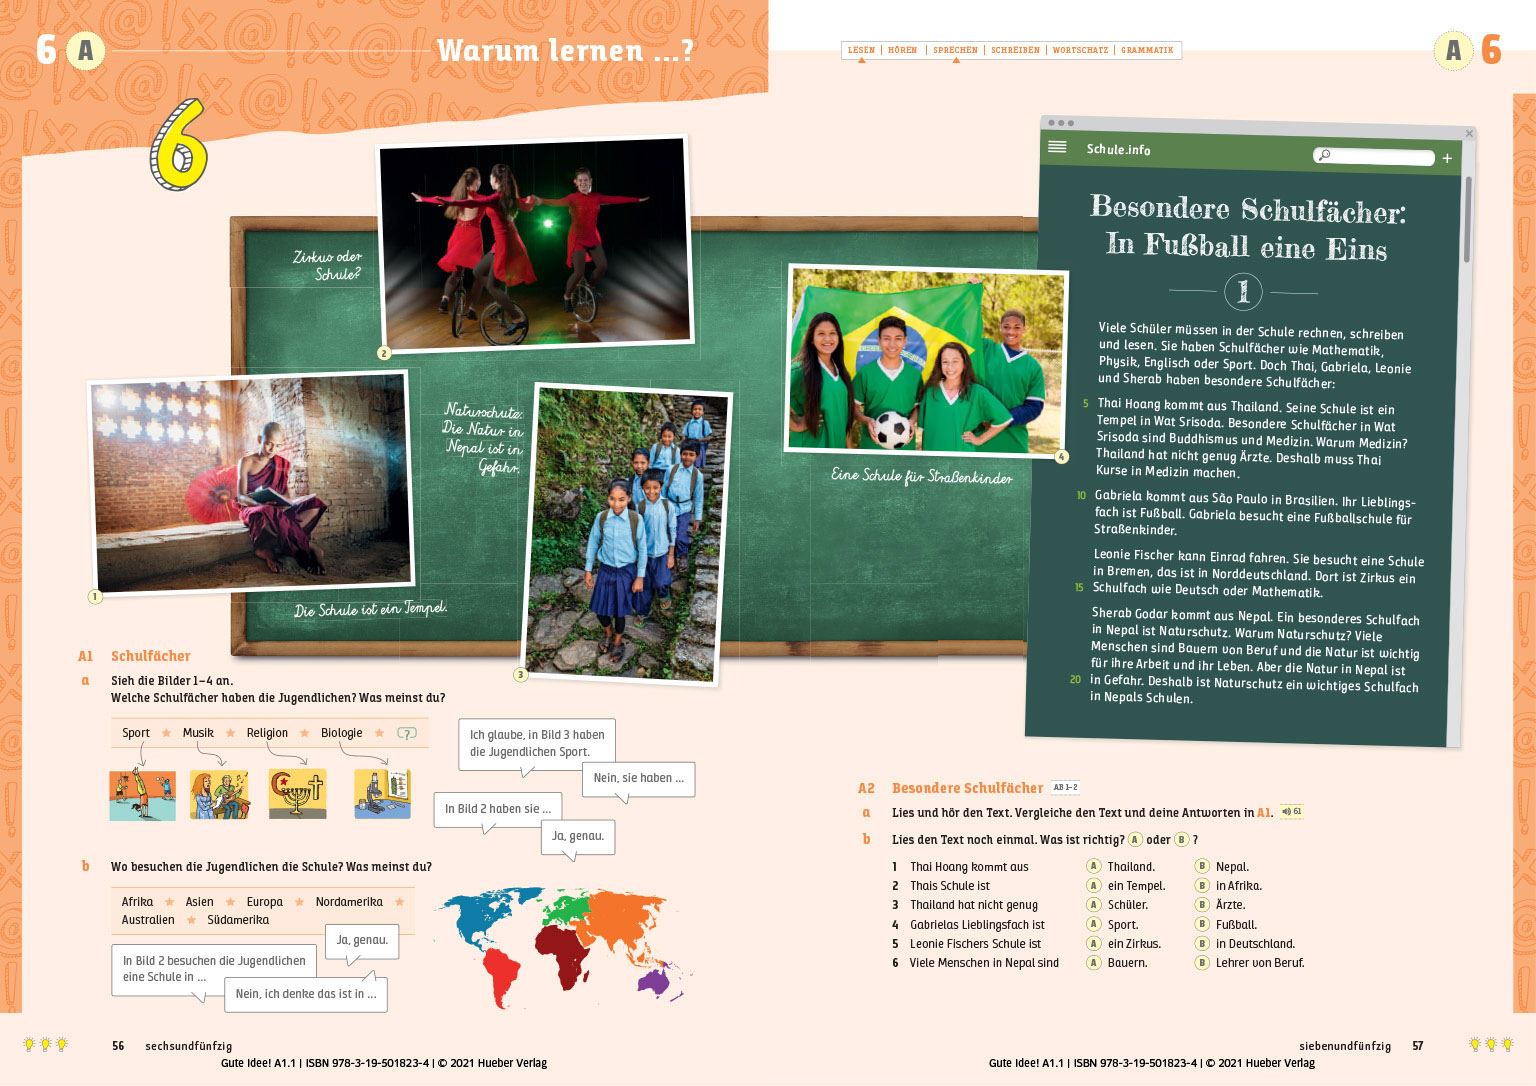The height and width of the screenshot is (1086, 1536).
Task: Click the light bulb icons at bottom left
Action: [45, 1045]
